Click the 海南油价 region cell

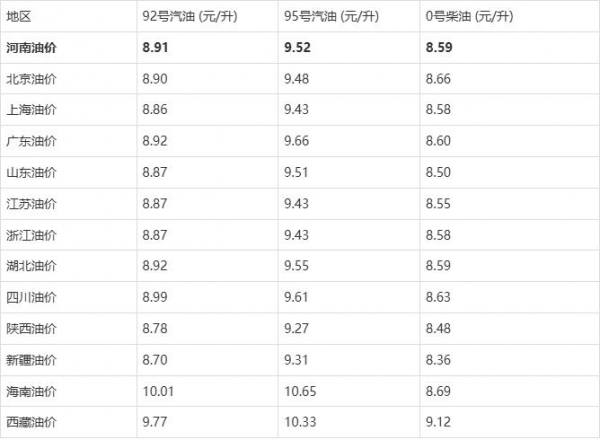pyautogui.click(x=31, y=391)
